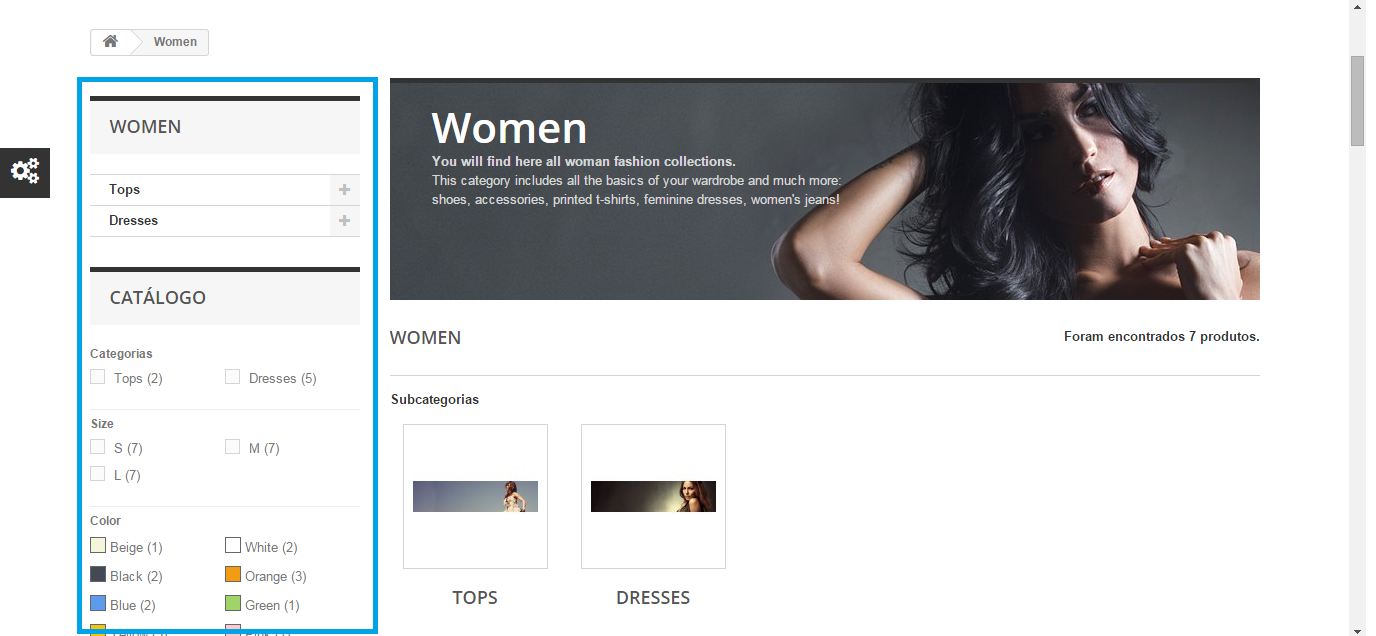The width and height of the screenshot is (1376, 636).
Task: Click the Subcategorias heading
Action: (435, 400)
